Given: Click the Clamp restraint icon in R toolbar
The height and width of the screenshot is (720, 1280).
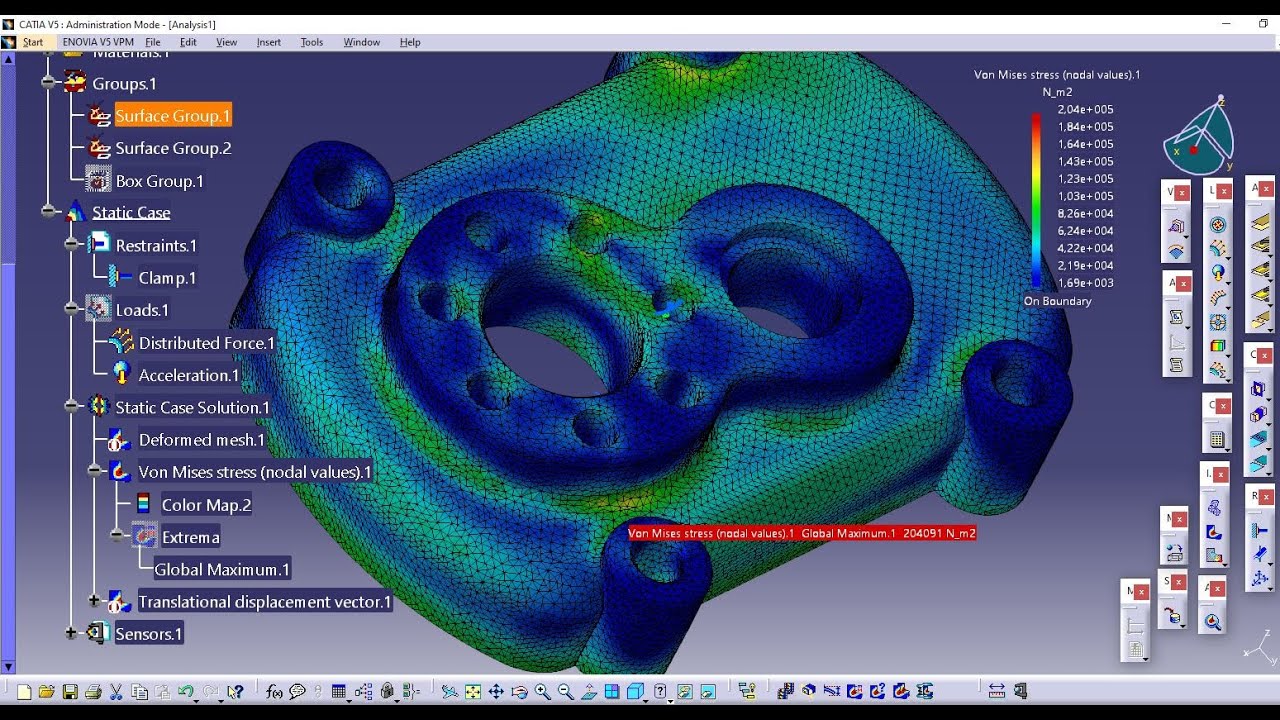Looking at the screenshot, I should pyautogui.click(x=1259, y=530).
